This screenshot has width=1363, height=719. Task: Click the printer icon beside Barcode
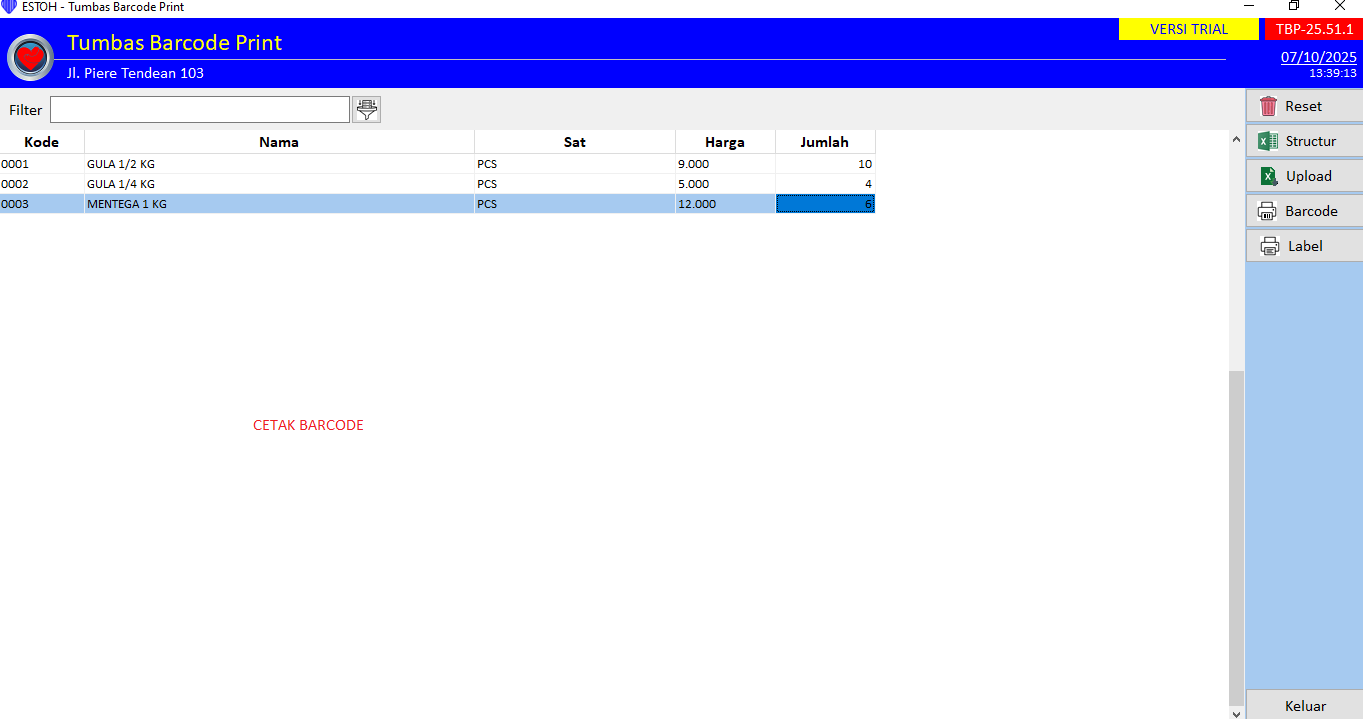point(1267,211)
